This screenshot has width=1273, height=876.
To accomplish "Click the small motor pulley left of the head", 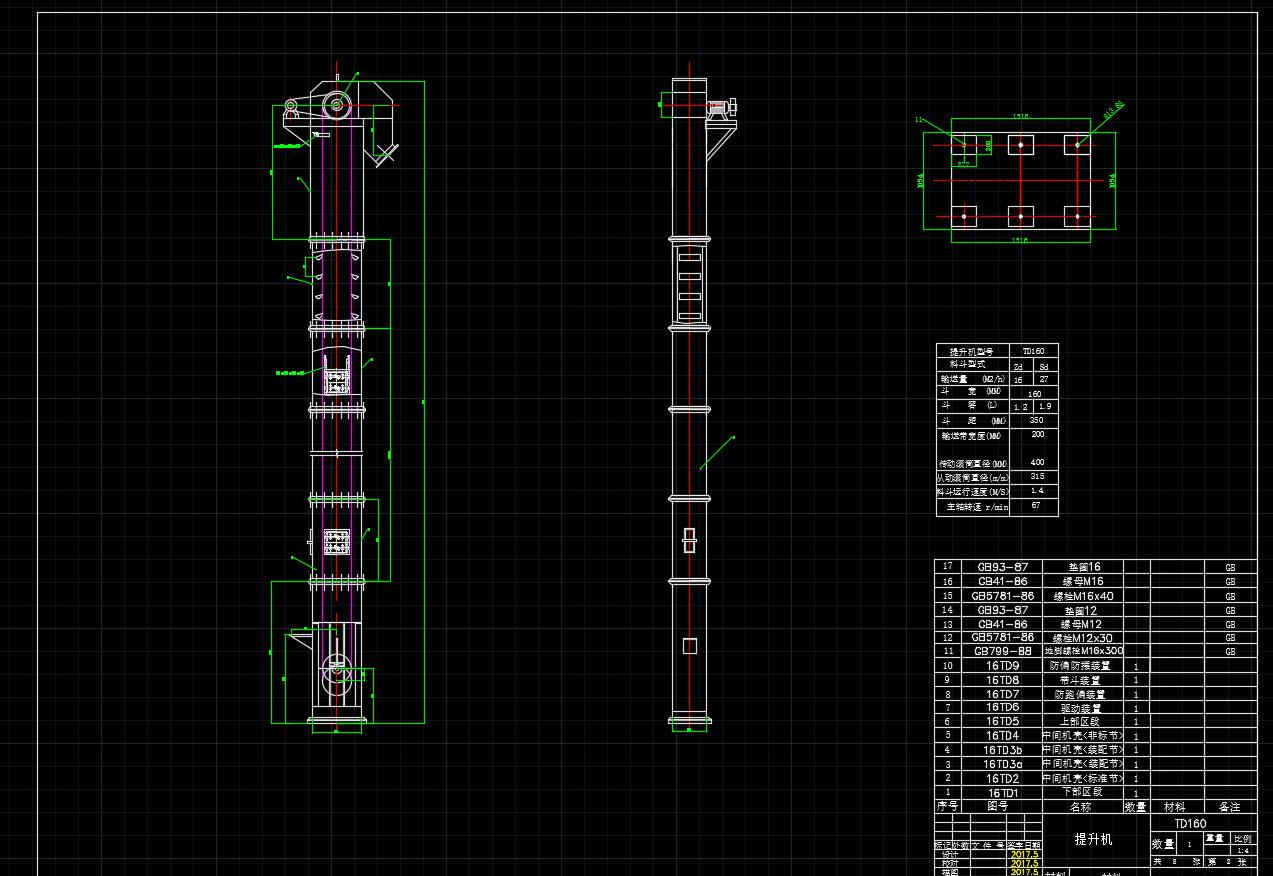I will coord(291,105).
